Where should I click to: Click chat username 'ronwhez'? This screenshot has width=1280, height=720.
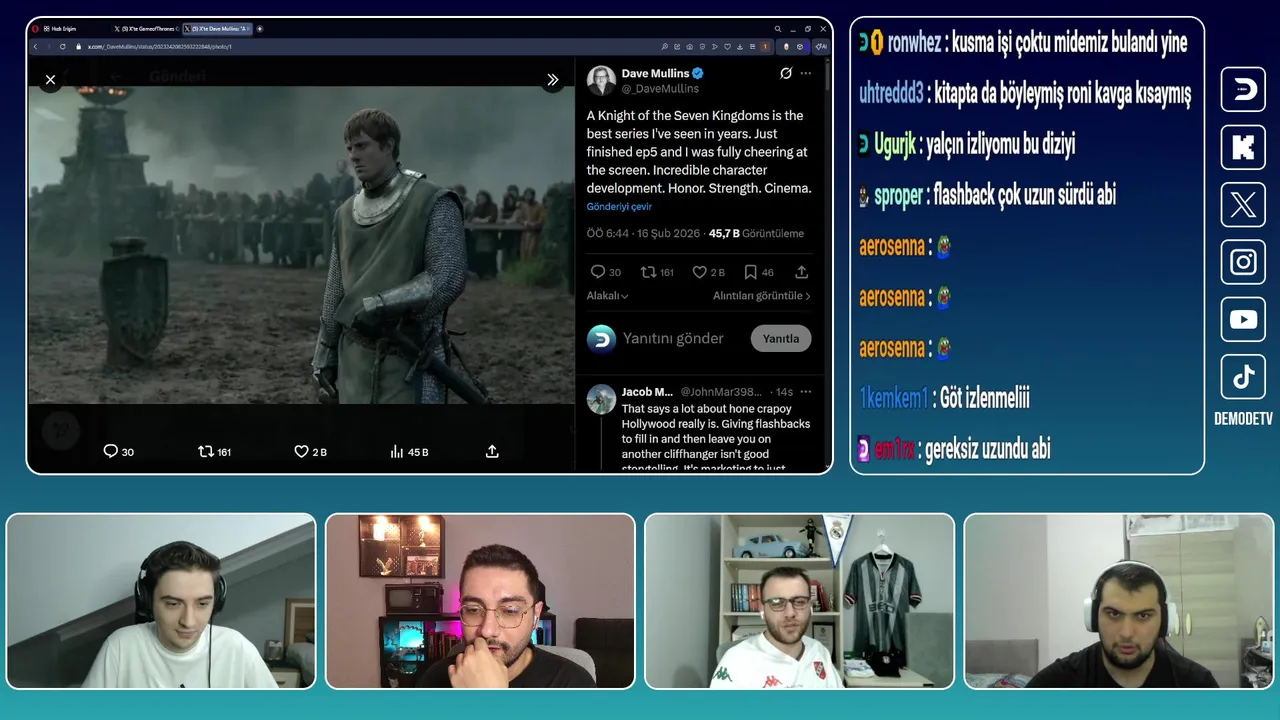click(914, 42)
